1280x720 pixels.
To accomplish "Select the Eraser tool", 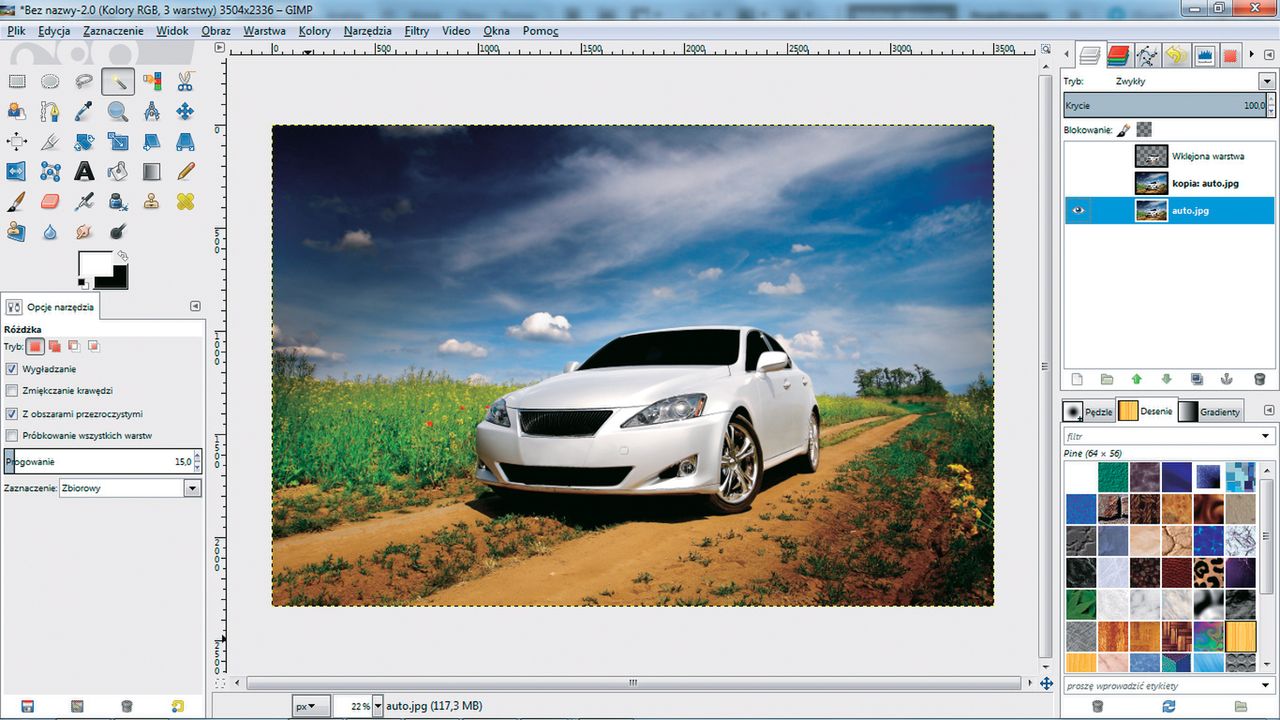I will click(x=50, y=202).
